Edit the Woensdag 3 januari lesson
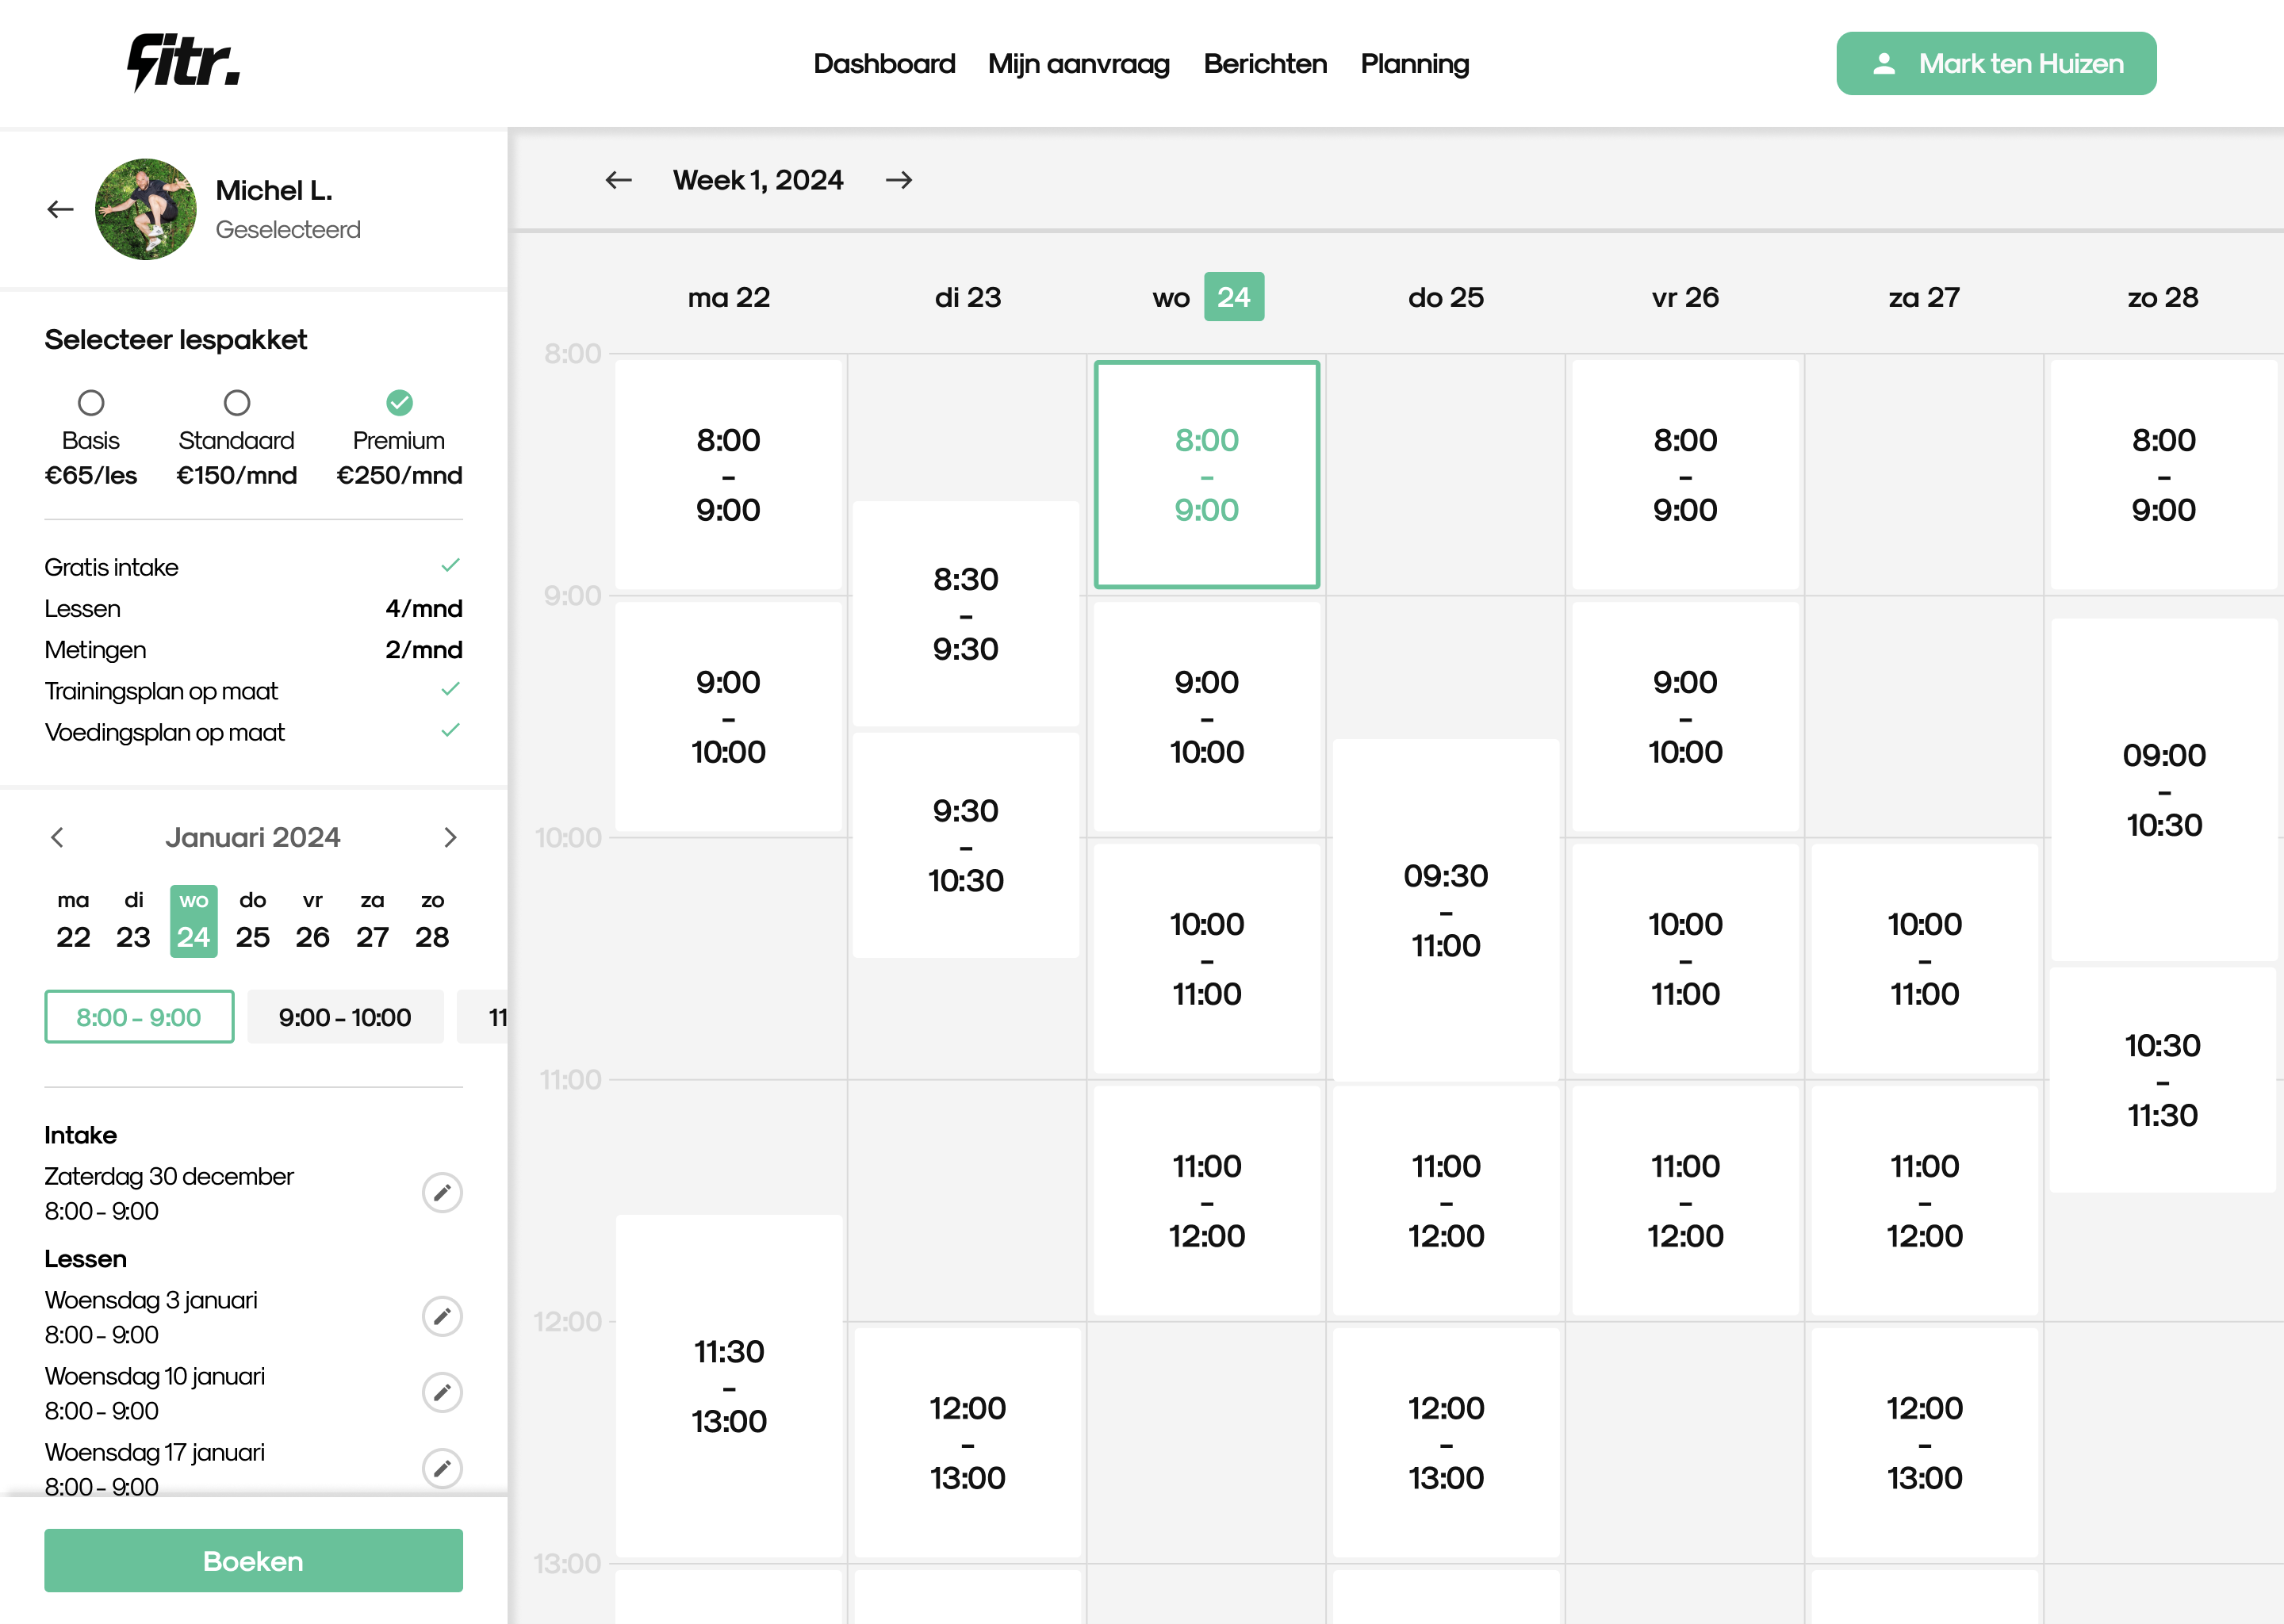This screenshot has height=1624, width=2284. tap(442, 1317)
